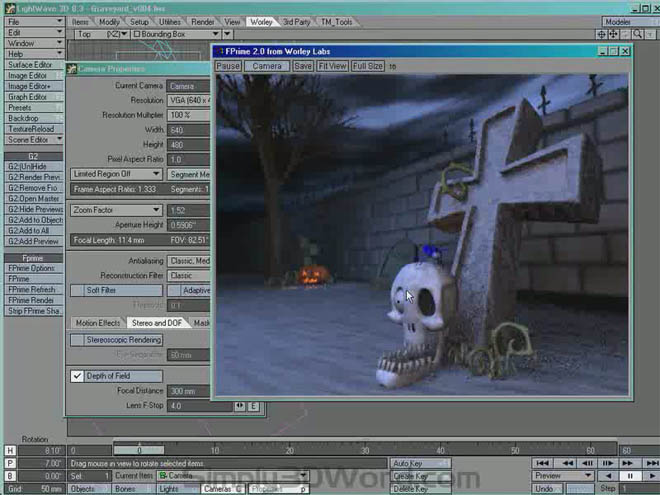The width and height of the screenshot is (660, 495).
Task: Switch to the Modify tab
Action: pyautogui.click(x=109, y=22)
